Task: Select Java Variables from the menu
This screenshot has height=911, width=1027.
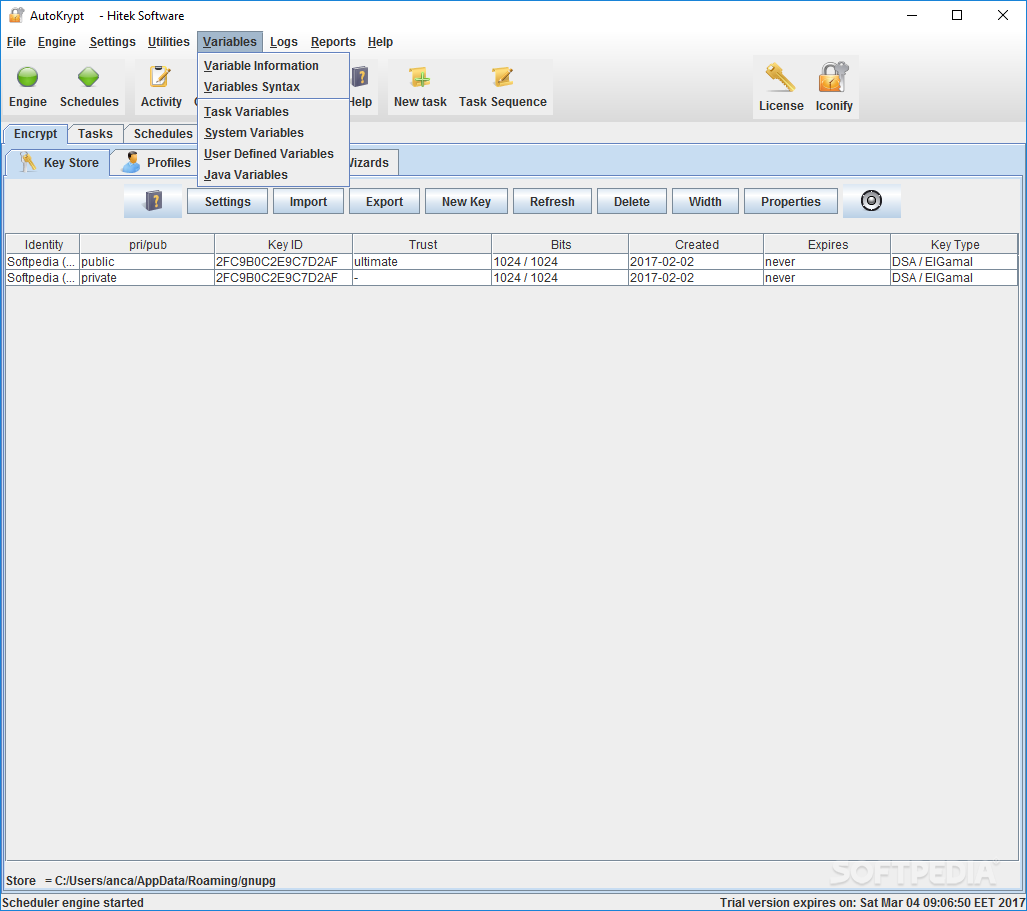Action: [x=273, y=174]
